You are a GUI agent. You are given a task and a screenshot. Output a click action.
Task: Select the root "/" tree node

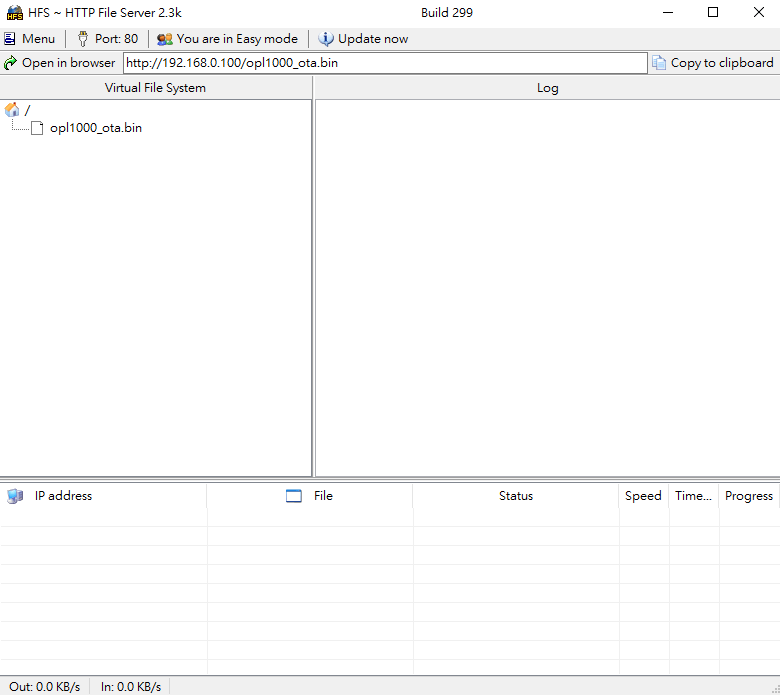coord(27,110)
